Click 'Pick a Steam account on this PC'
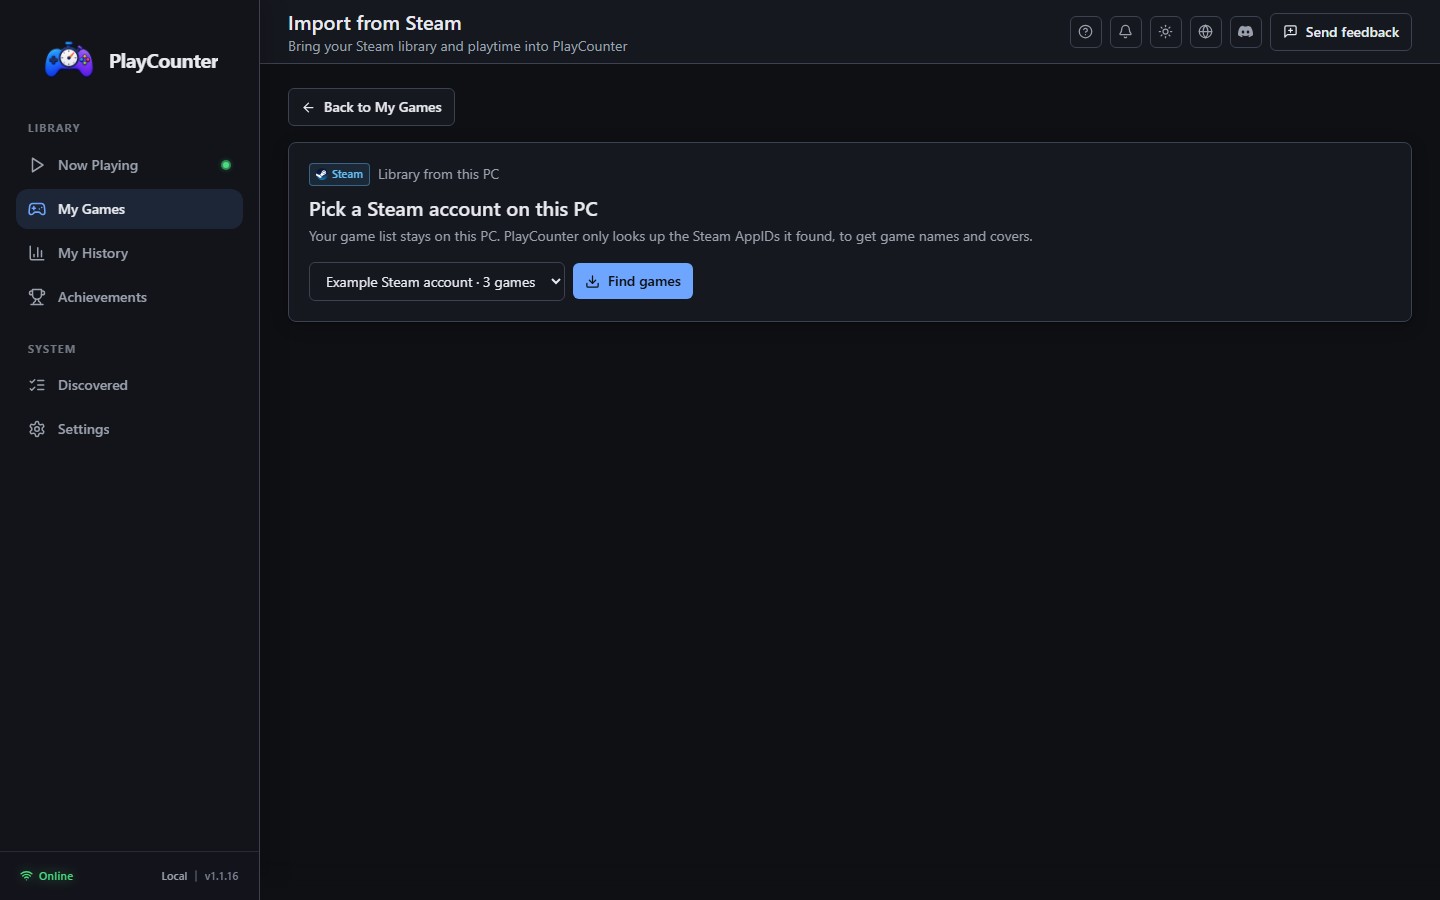Viewport: 1440px width, 900px height. coord(453,209)
